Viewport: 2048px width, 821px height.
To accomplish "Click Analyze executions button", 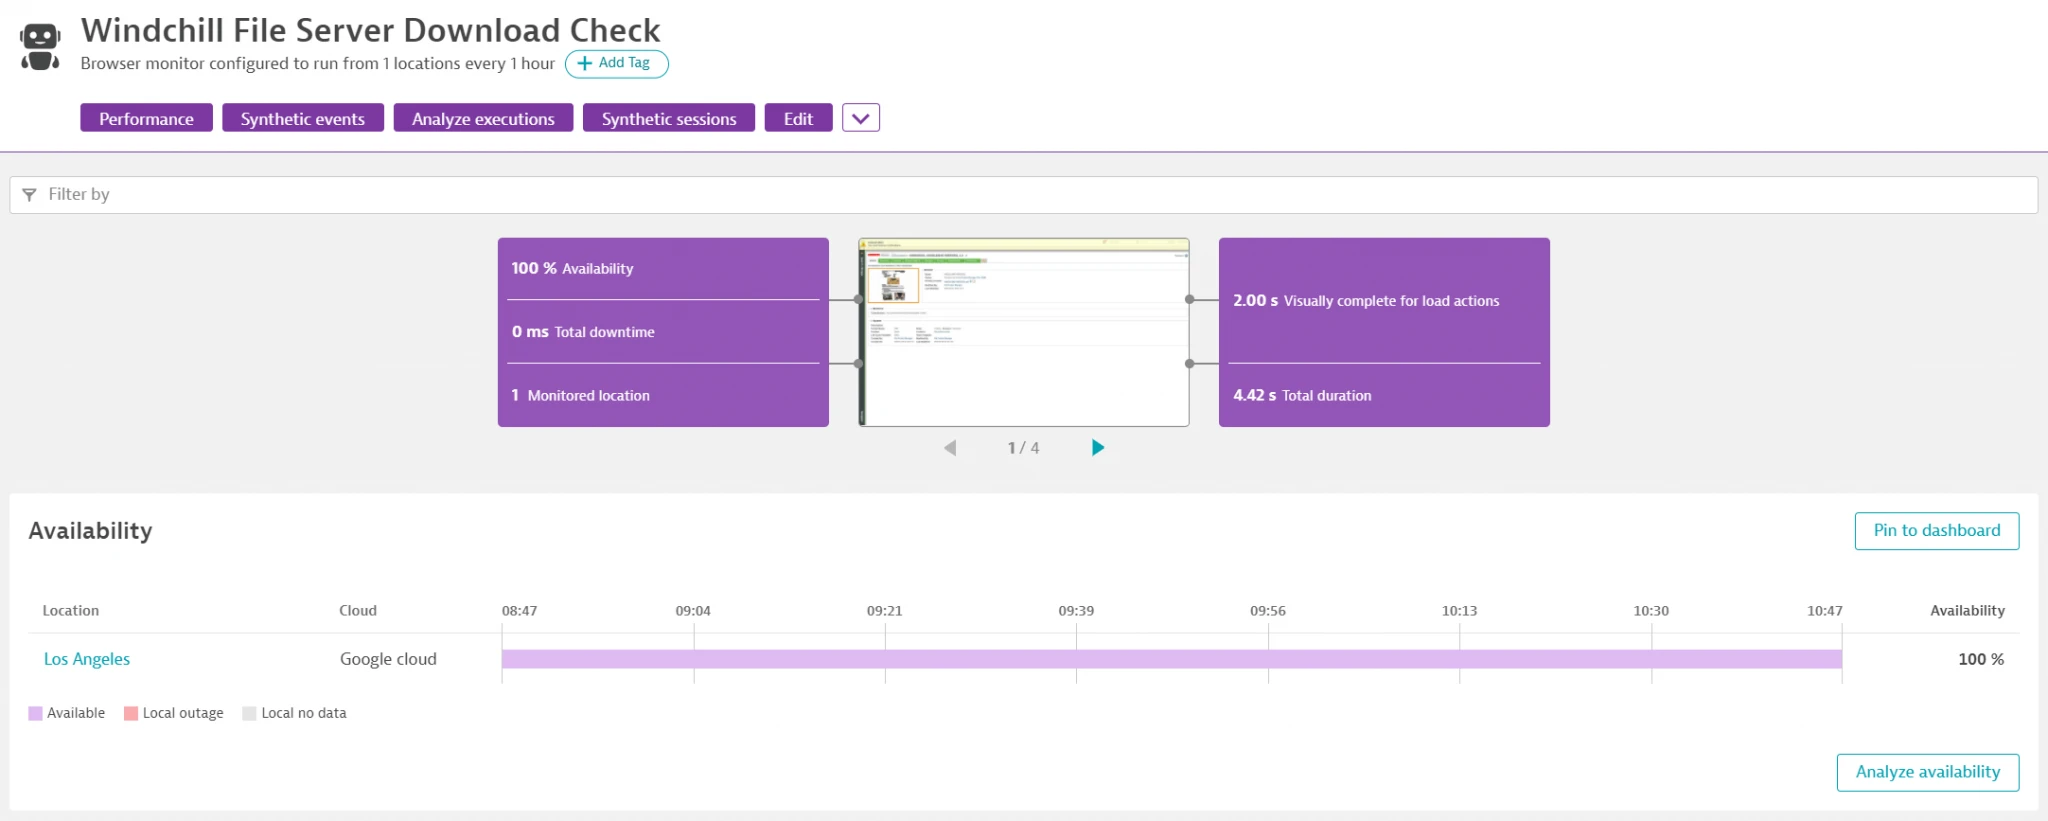I will [483, 119].
